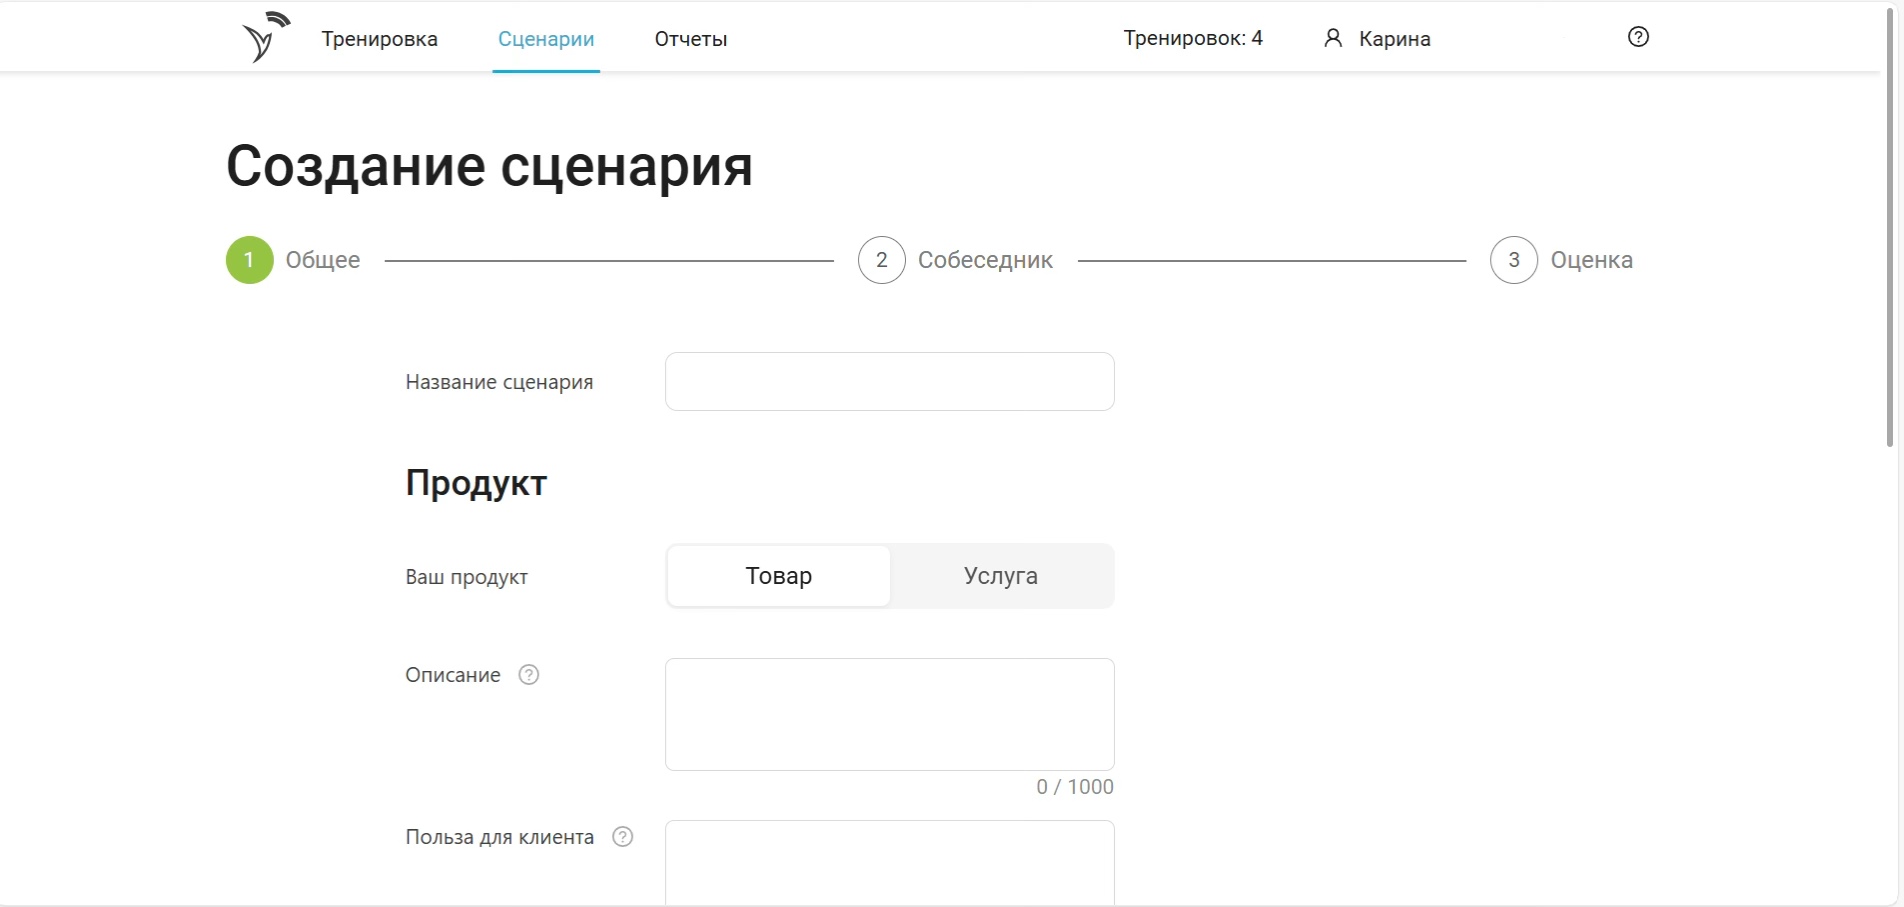Click the user profile icon beside Карина
The height and width of the screenshot is (907, 1904).
[x=1332, y=38]
